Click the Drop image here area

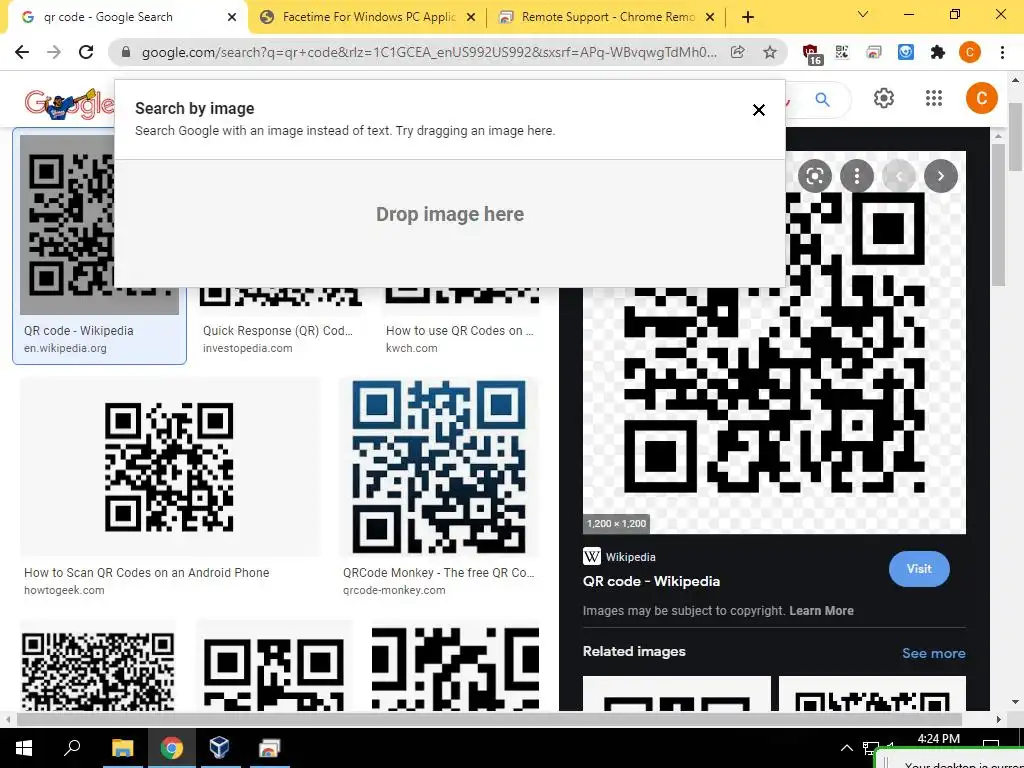(x=450, y=223)
